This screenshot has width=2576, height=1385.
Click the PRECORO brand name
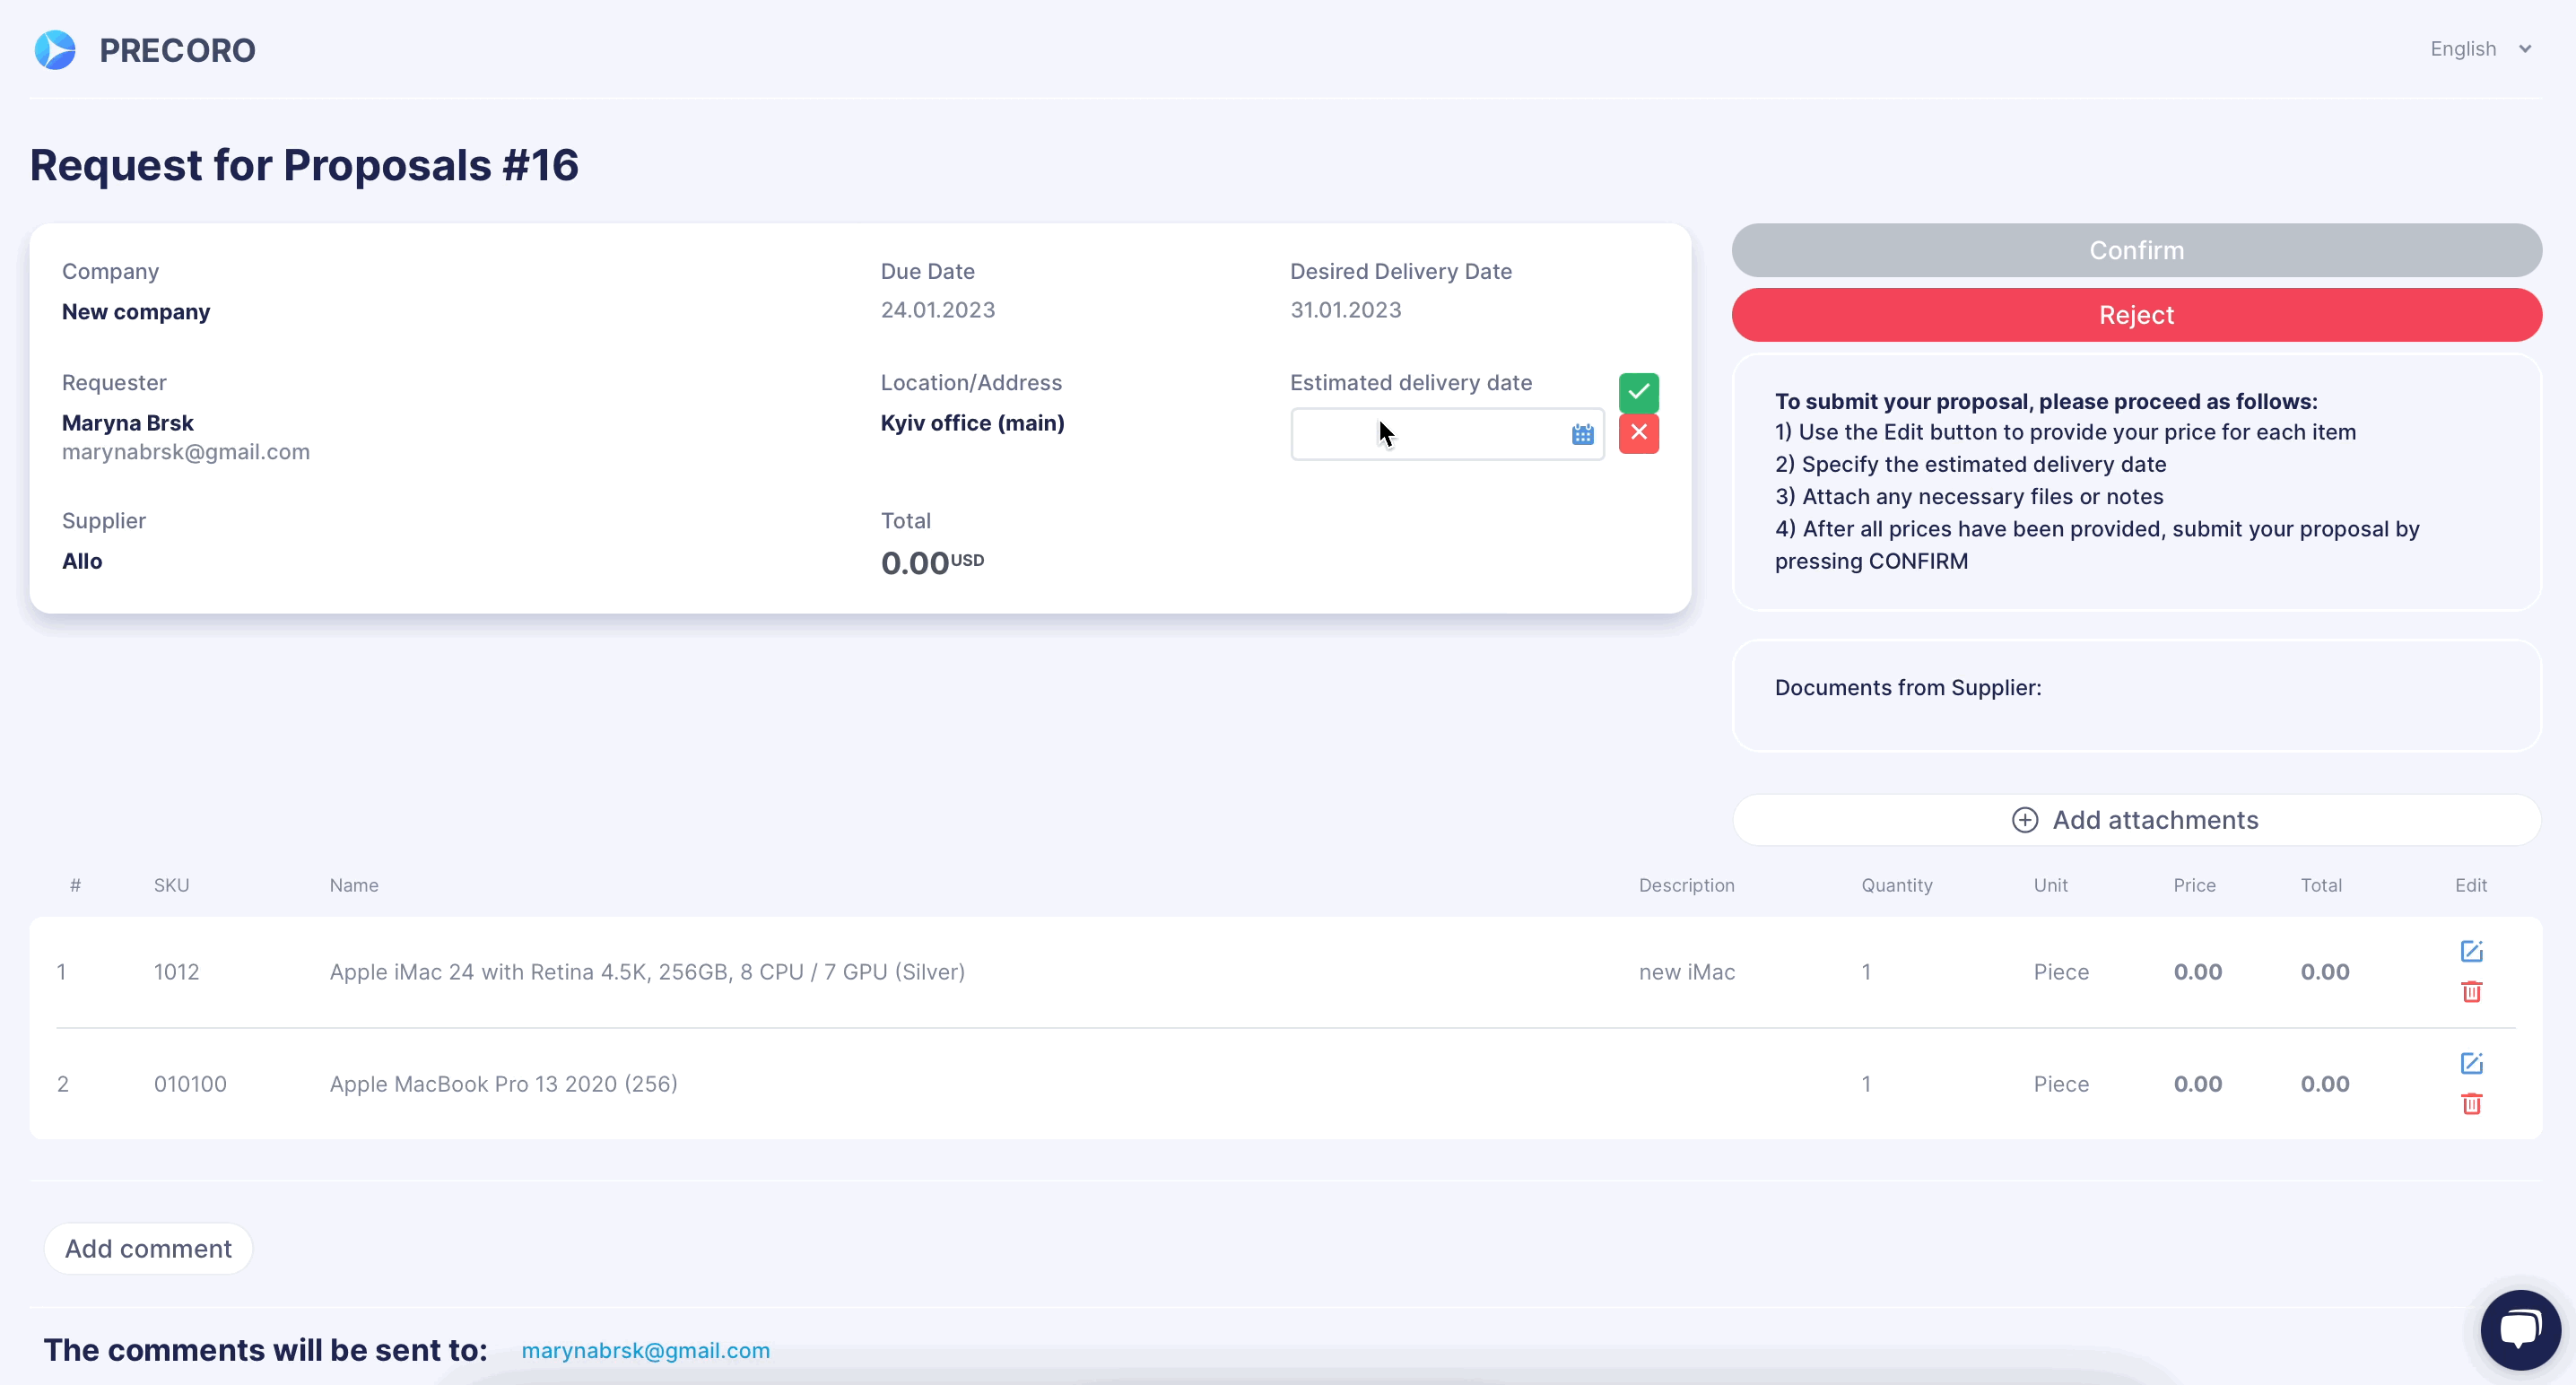tap(177, 50)
